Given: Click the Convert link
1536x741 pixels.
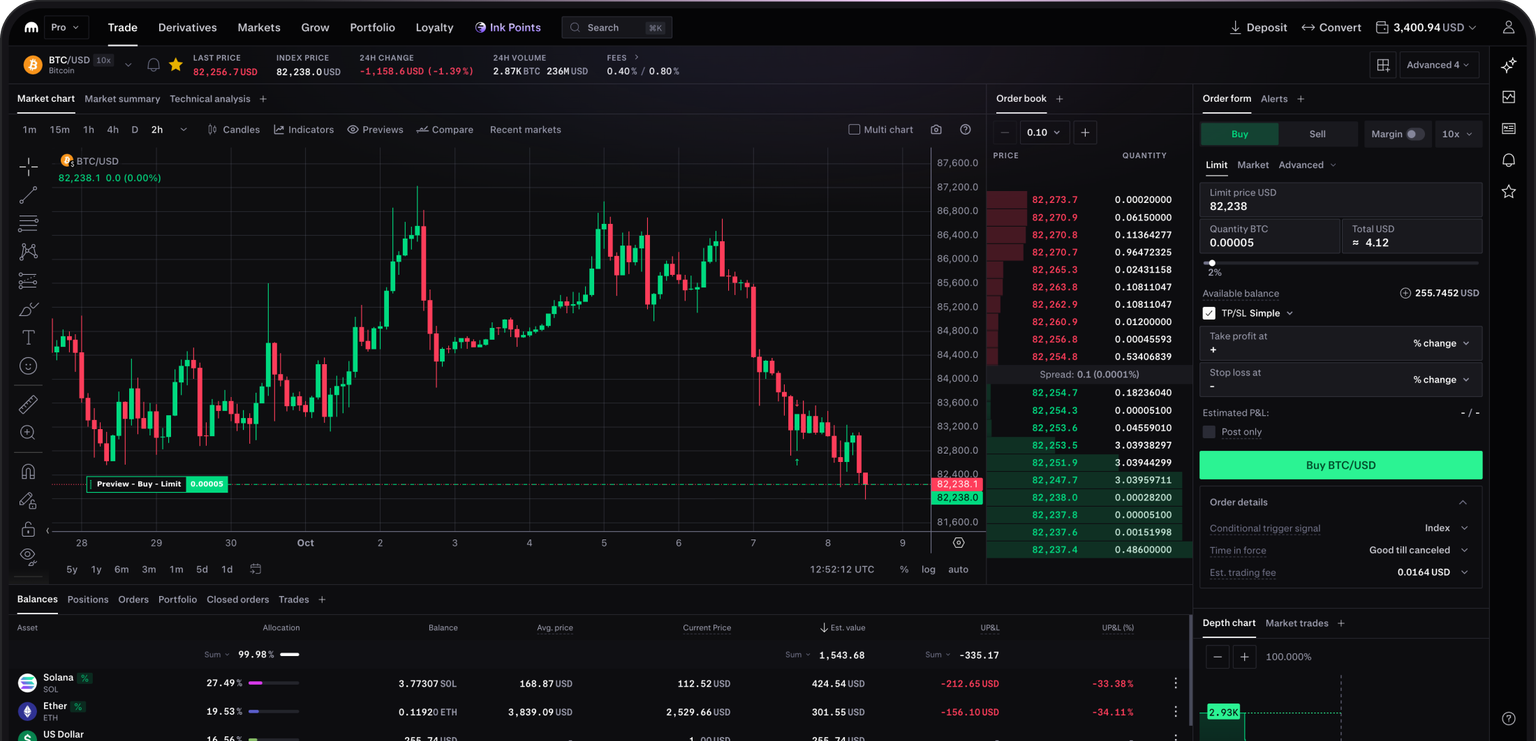Looking at the screenshot, I should coord(1331,28).
